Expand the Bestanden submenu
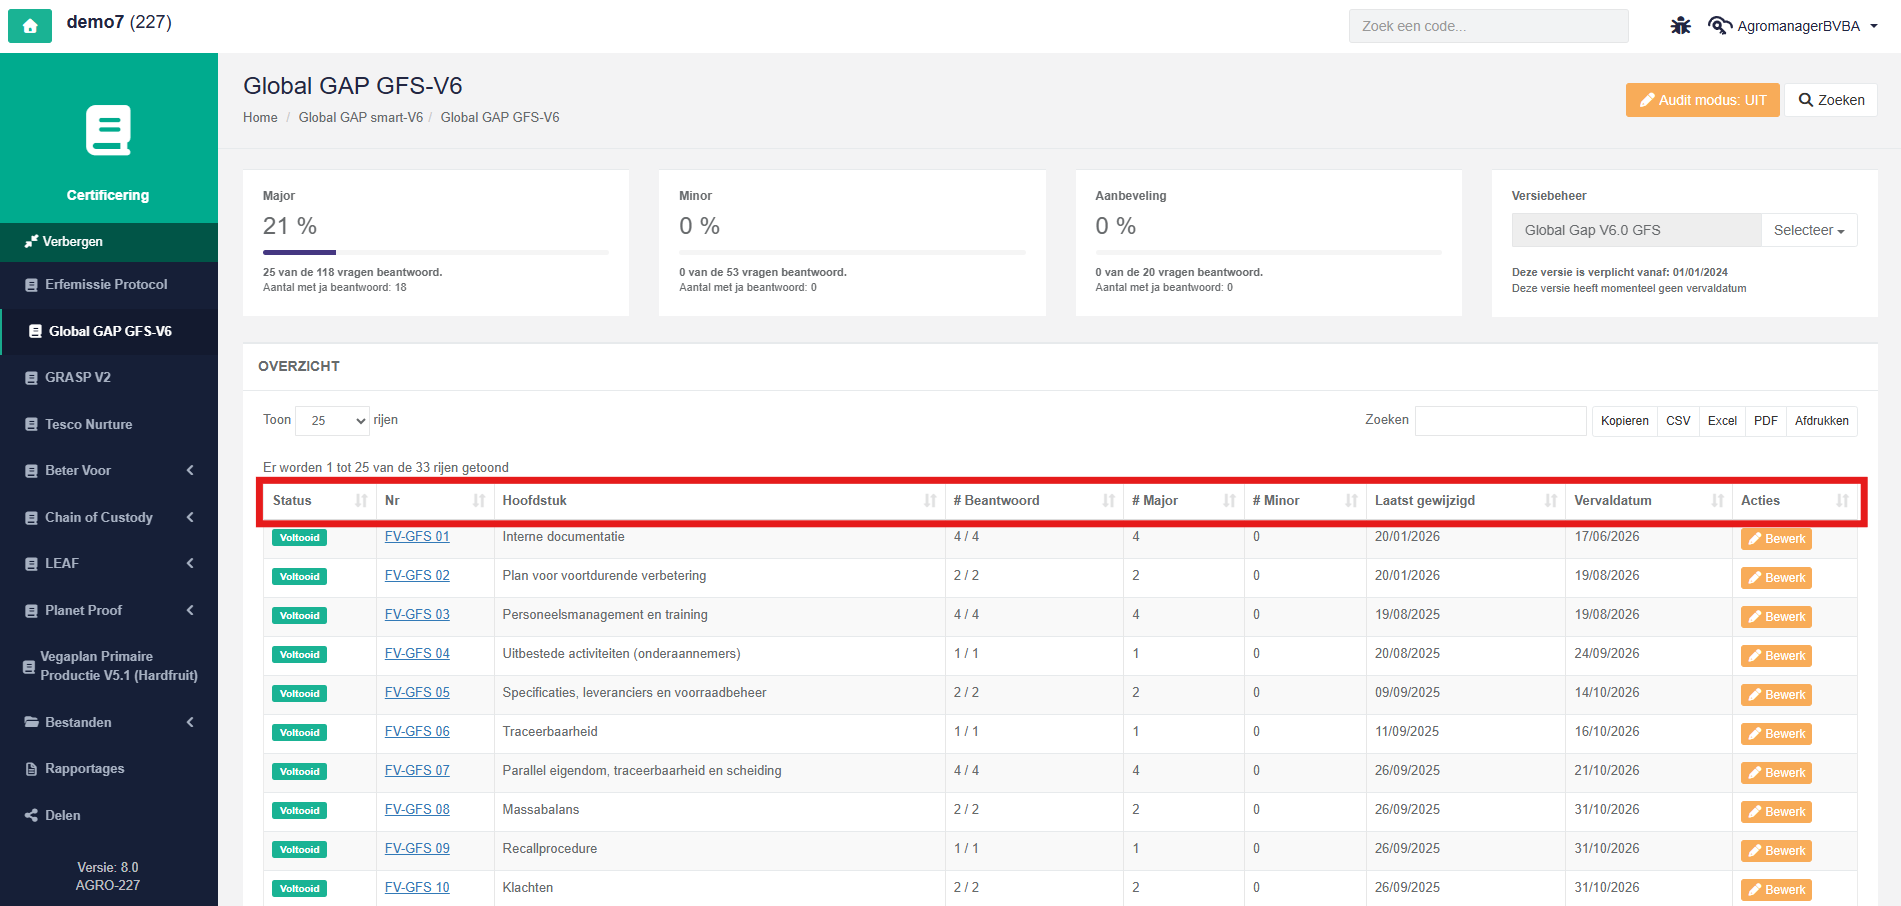Image resolution: width=1901 pixels, height=906 pixels. tap(109, 722)
